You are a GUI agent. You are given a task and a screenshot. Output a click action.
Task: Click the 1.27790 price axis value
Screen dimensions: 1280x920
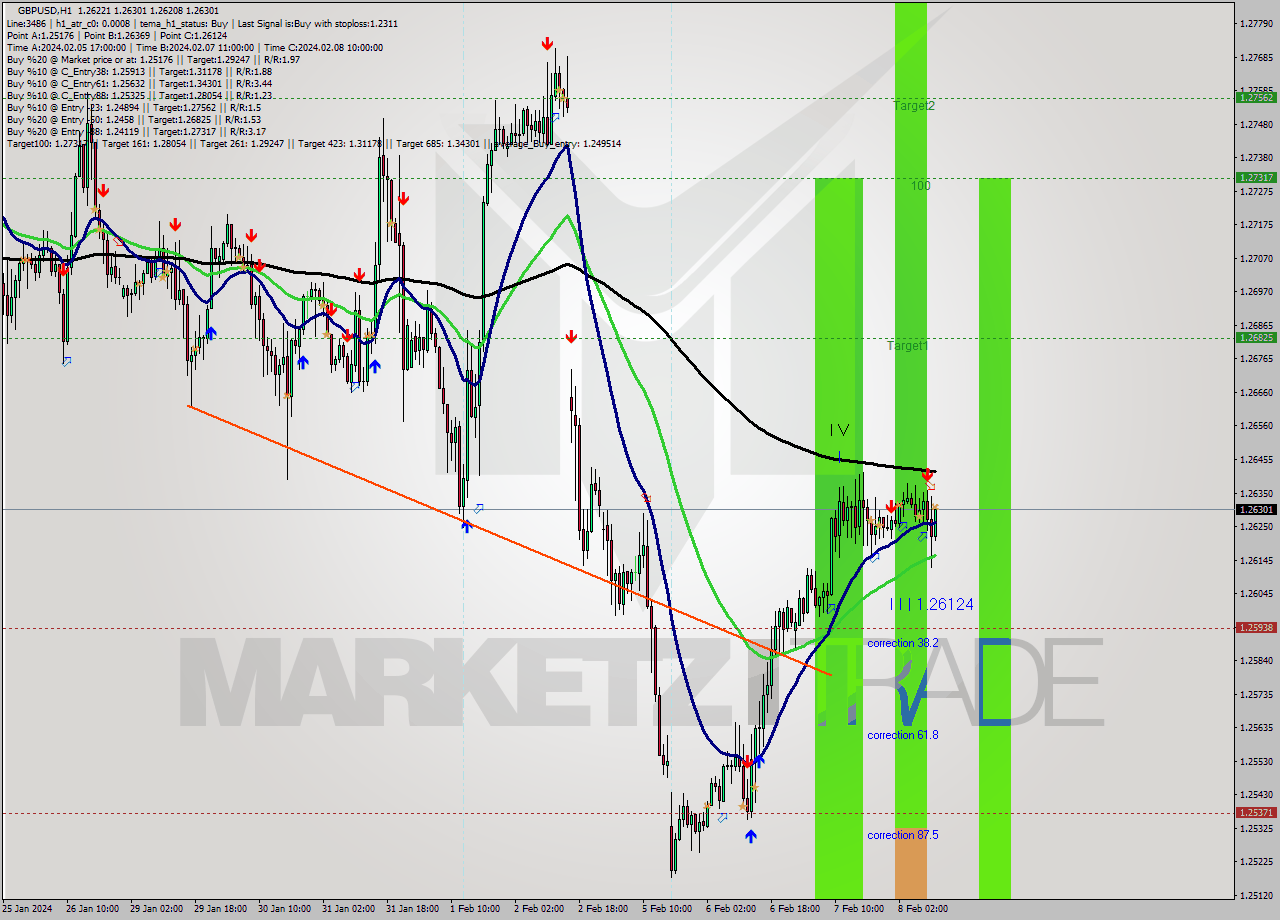(x=1256, y=23)
